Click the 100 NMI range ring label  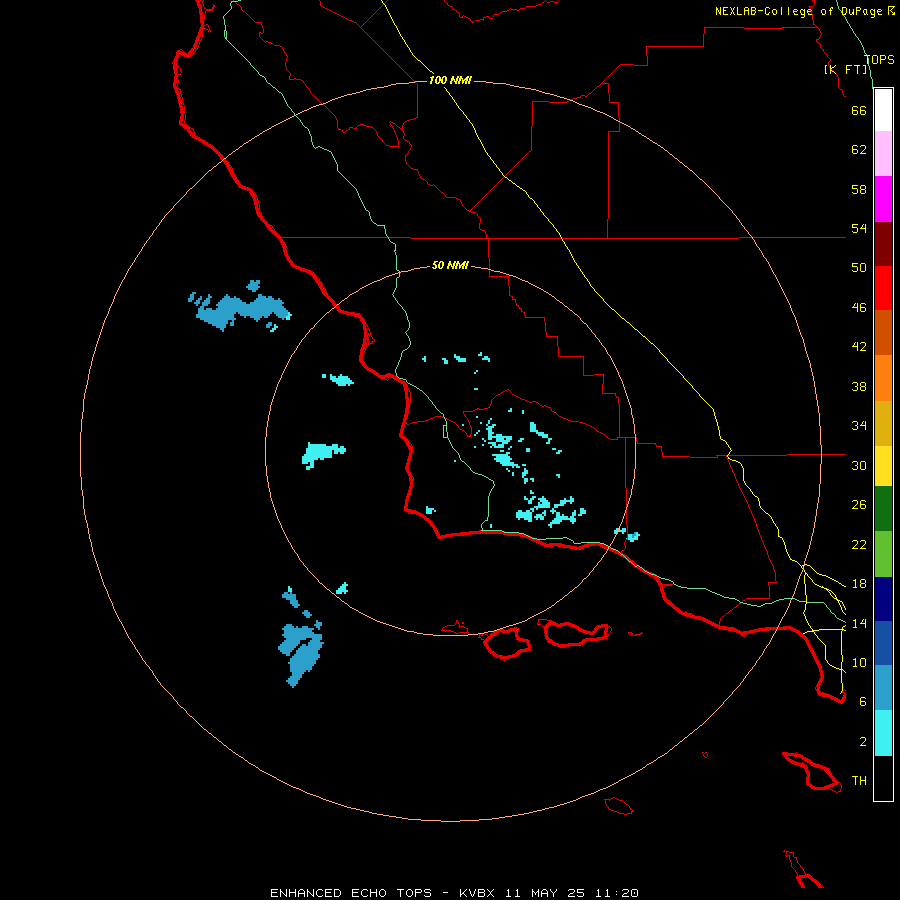[x=450, y=80]
